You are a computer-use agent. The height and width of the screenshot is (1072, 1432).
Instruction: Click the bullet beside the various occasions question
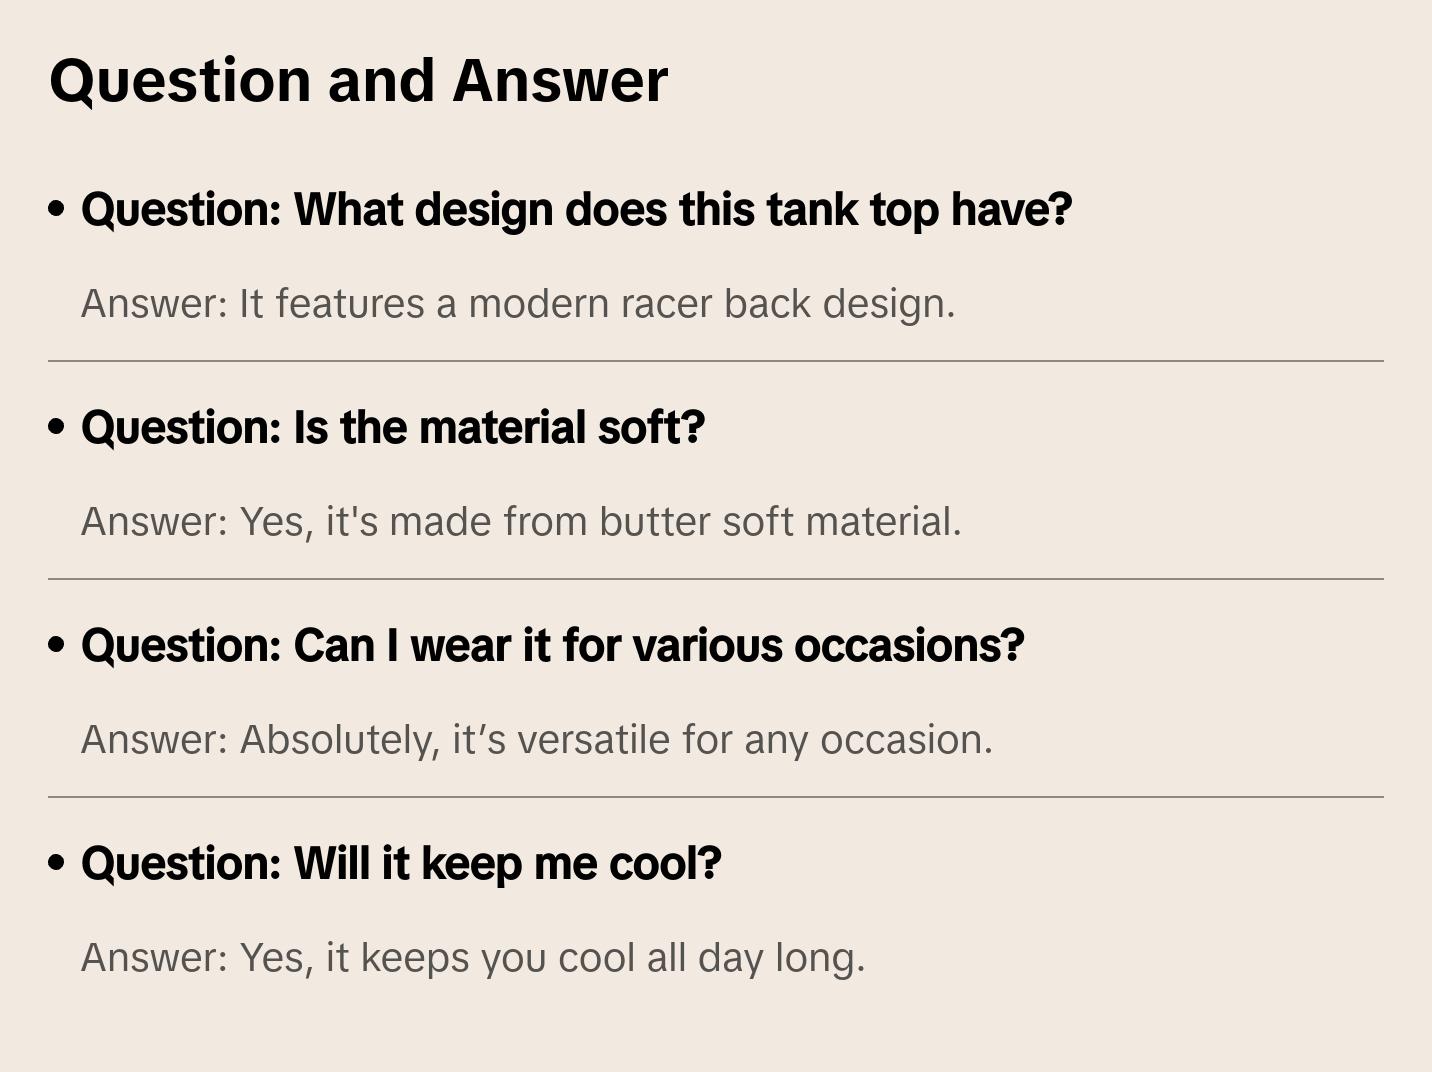(x=57, y=645)
